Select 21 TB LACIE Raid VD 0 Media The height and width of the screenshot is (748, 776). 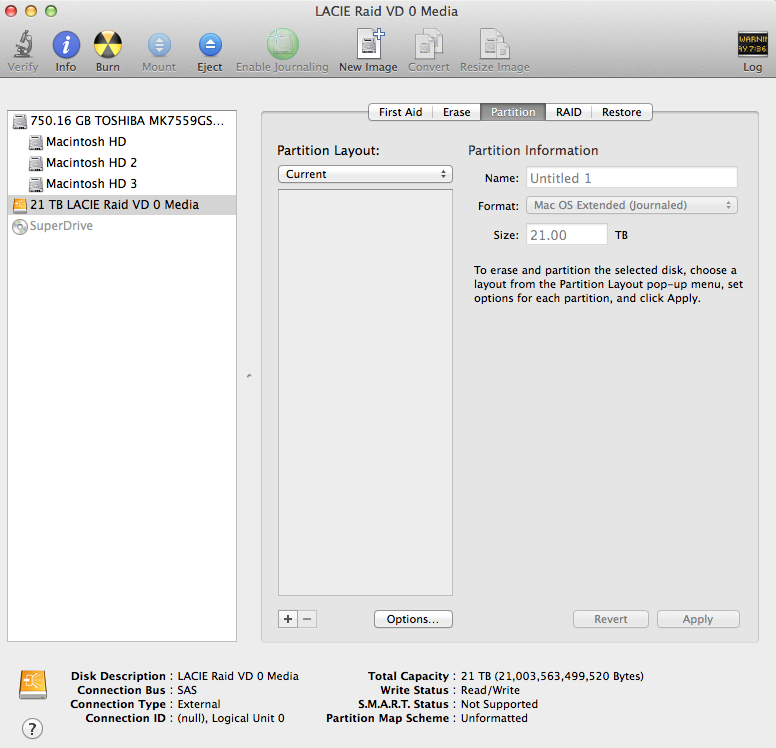pos(122,205)
